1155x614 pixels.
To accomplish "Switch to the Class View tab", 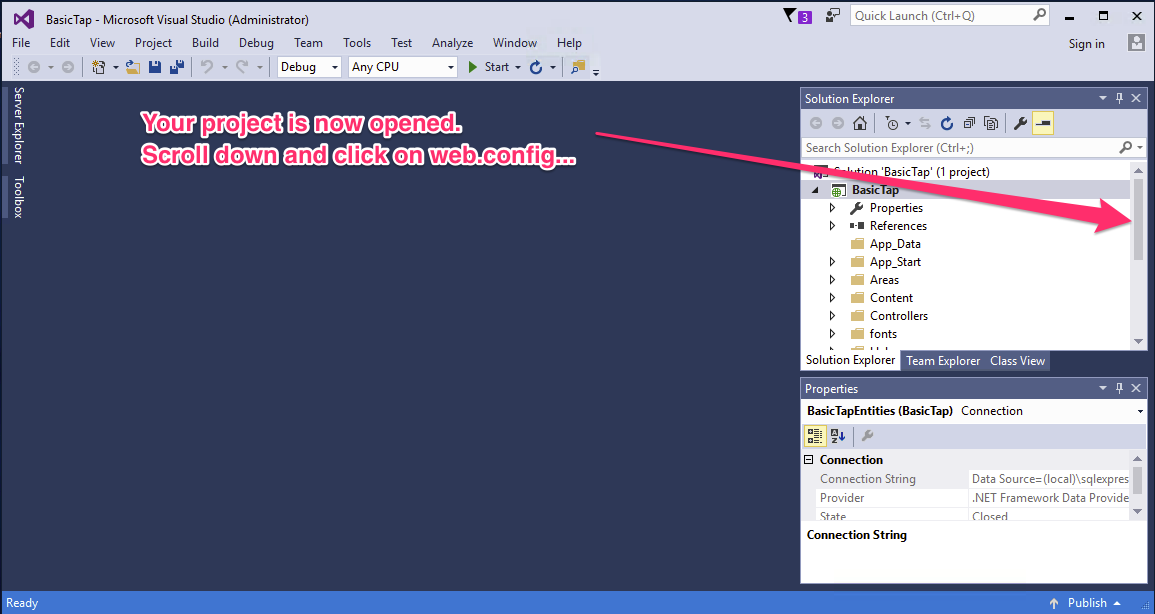I will (1017, 361).
